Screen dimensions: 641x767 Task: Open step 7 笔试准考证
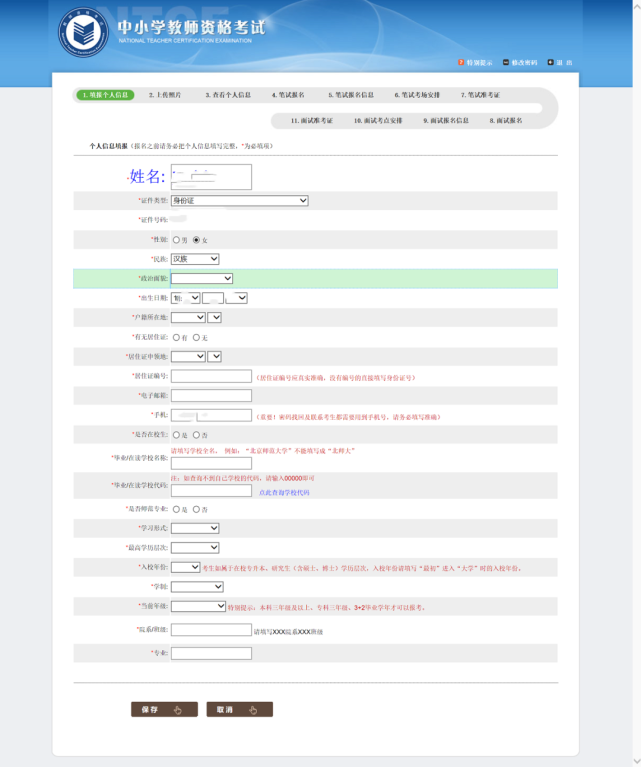[x=480, y=95]
